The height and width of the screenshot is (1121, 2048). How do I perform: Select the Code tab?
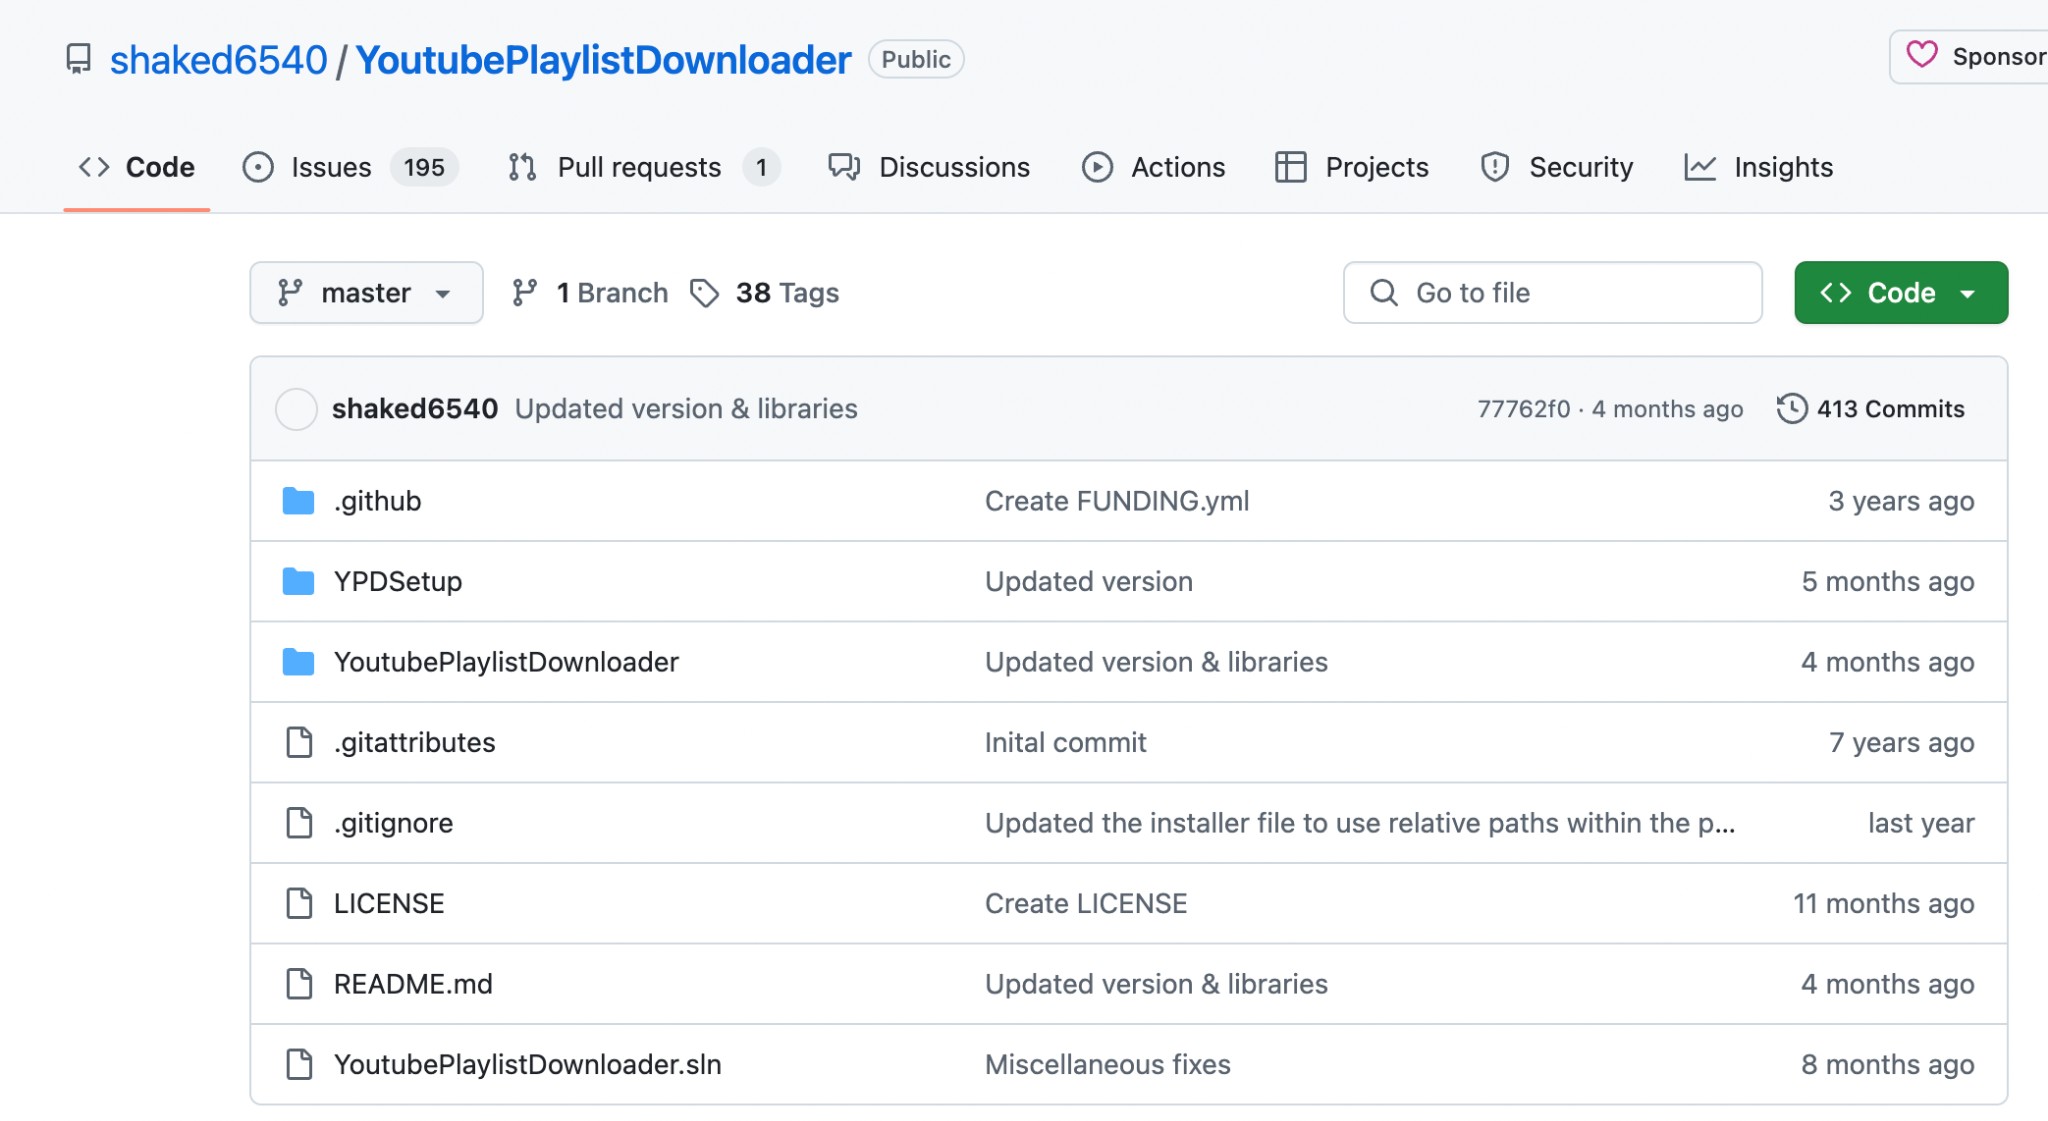[137, 167]
